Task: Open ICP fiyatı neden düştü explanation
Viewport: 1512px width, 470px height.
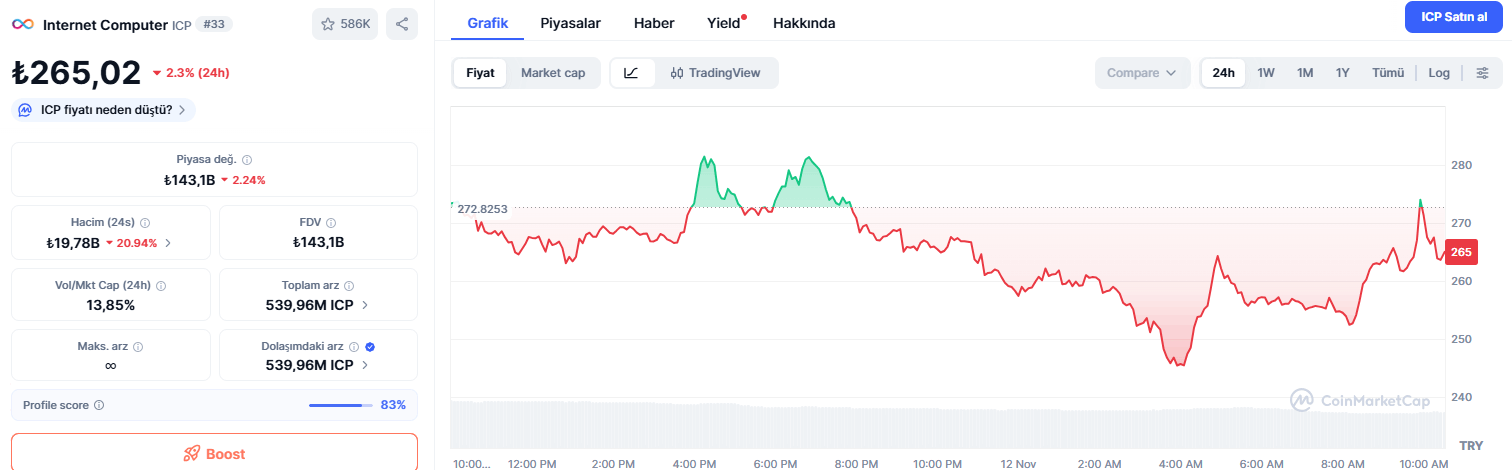Action: (104, 110)
